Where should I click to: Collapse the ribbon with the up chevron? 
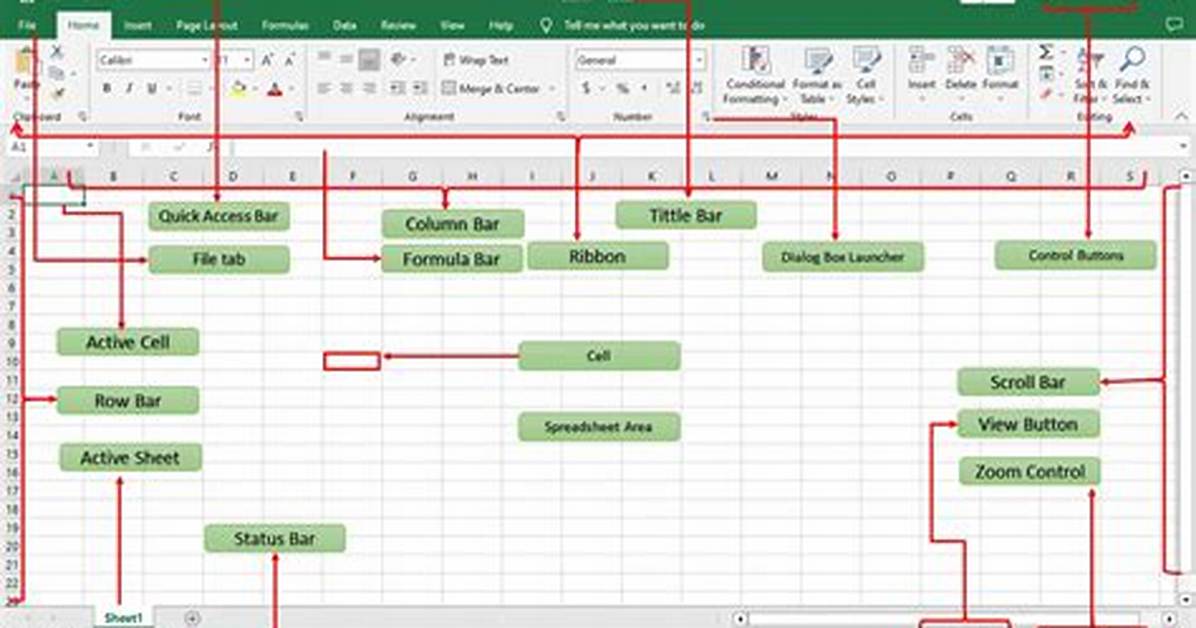1182,117
